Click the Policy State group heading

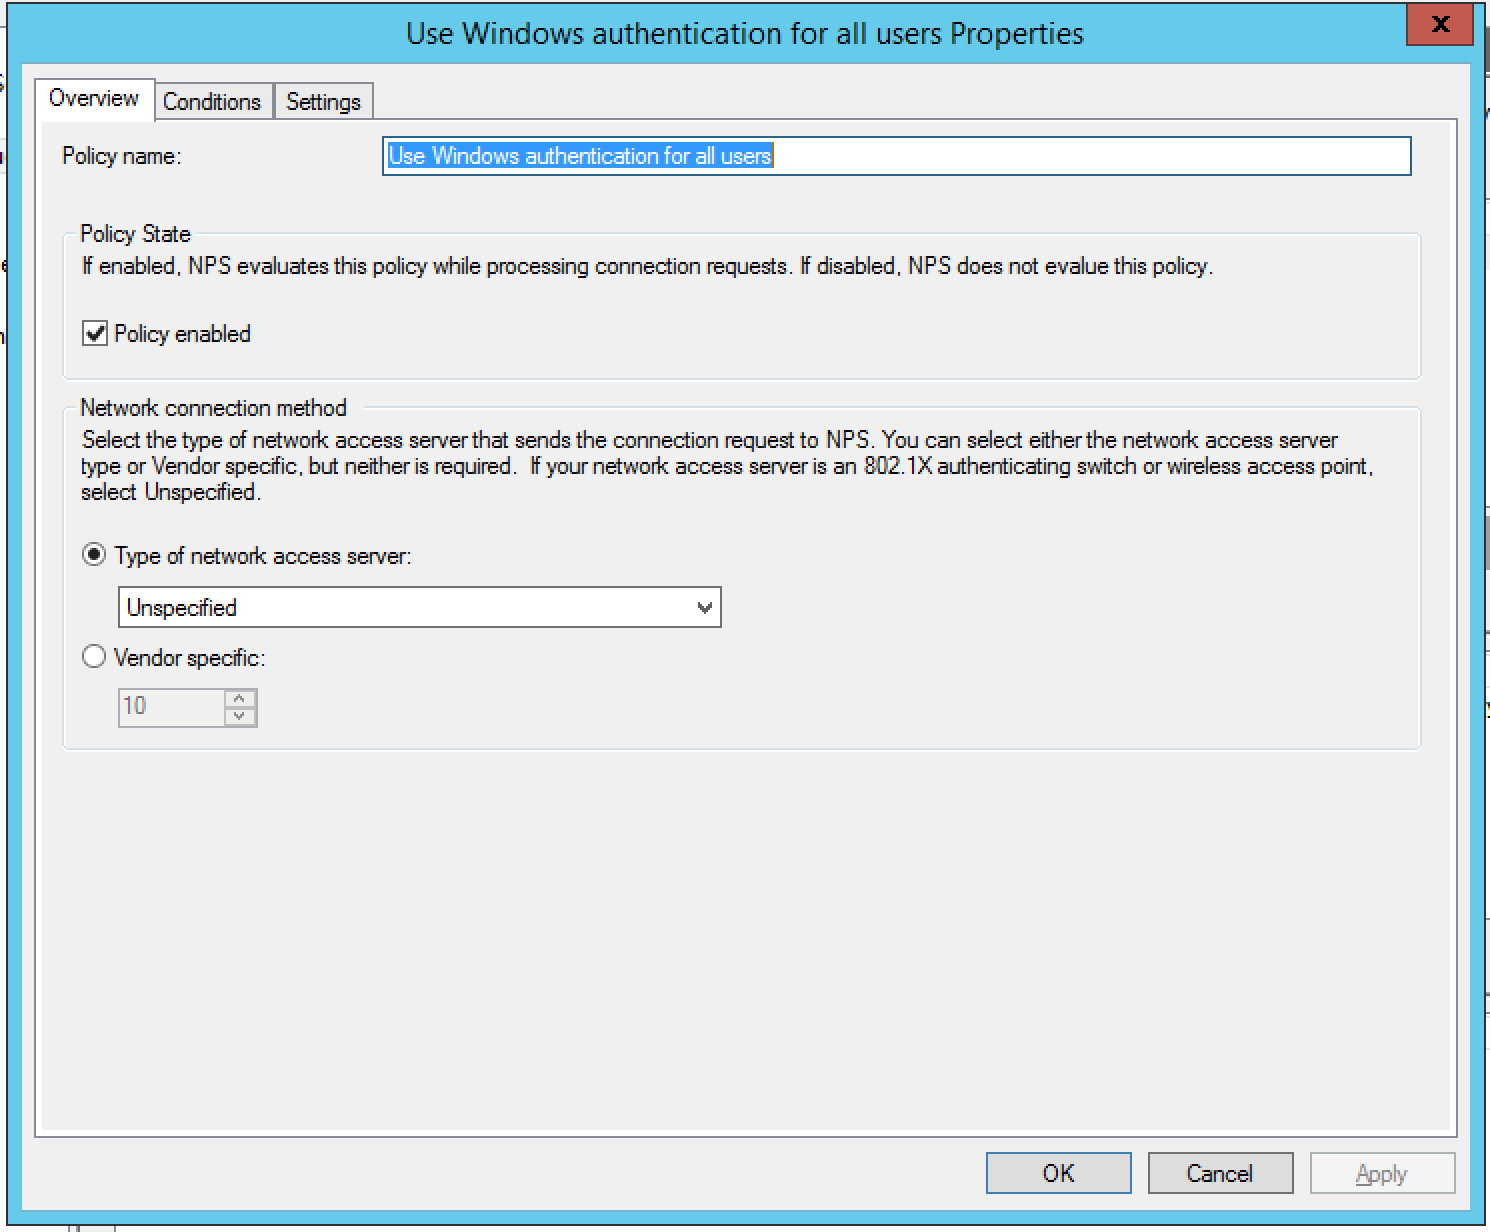[135, 234]
